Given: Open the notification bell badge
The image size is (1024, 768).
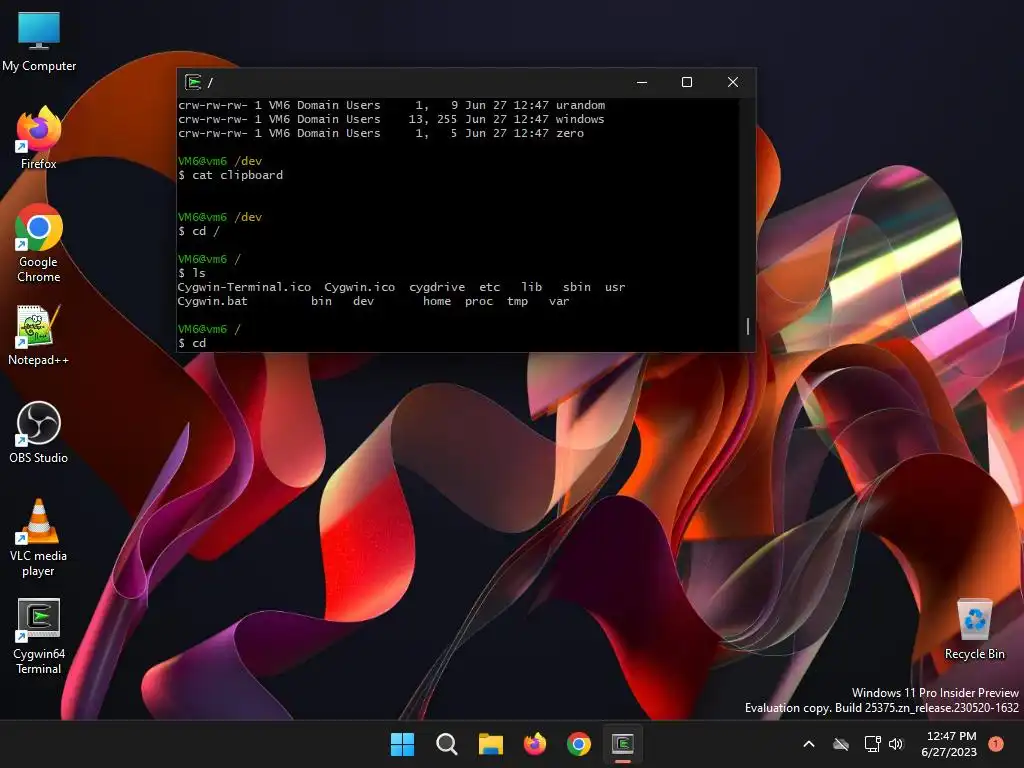Looking at the screenshot, I should click(996, 744).
